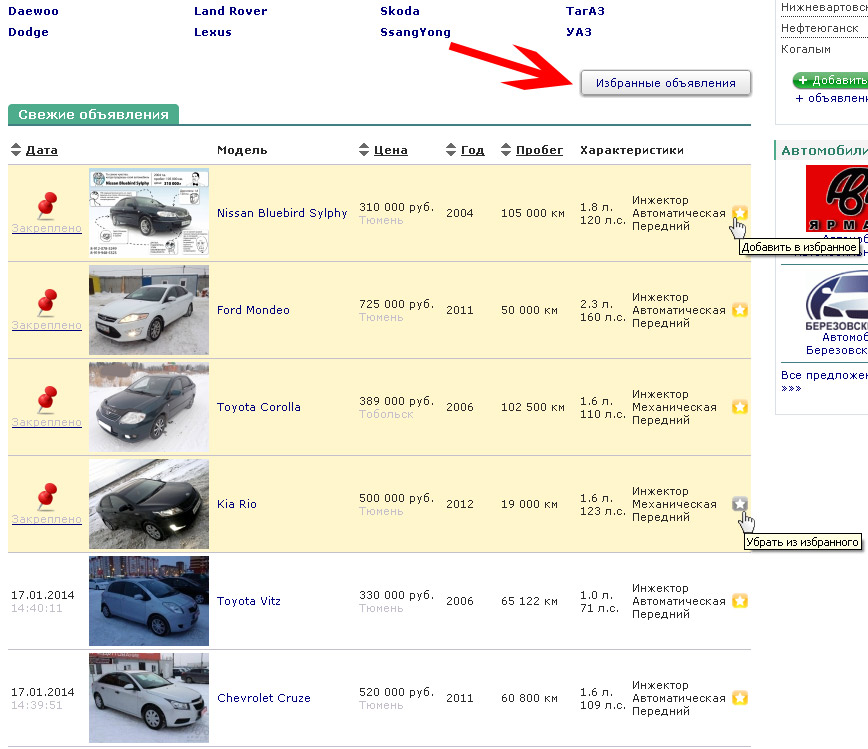
Task: Click the pin icon on Toyota Corolla row
Action: 47,399
